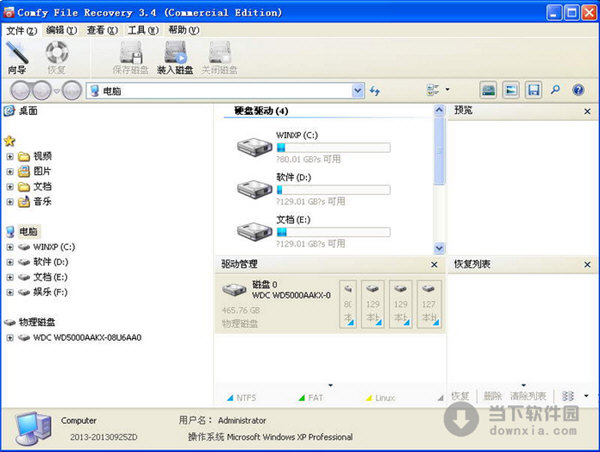Click the up-level round navigation button
Screen dimensions: 600x452
72,91
